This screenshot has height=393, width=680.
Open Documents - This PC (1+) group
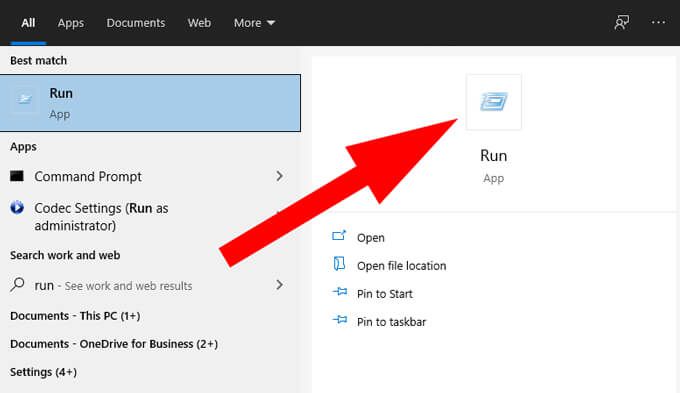(75, 316)
